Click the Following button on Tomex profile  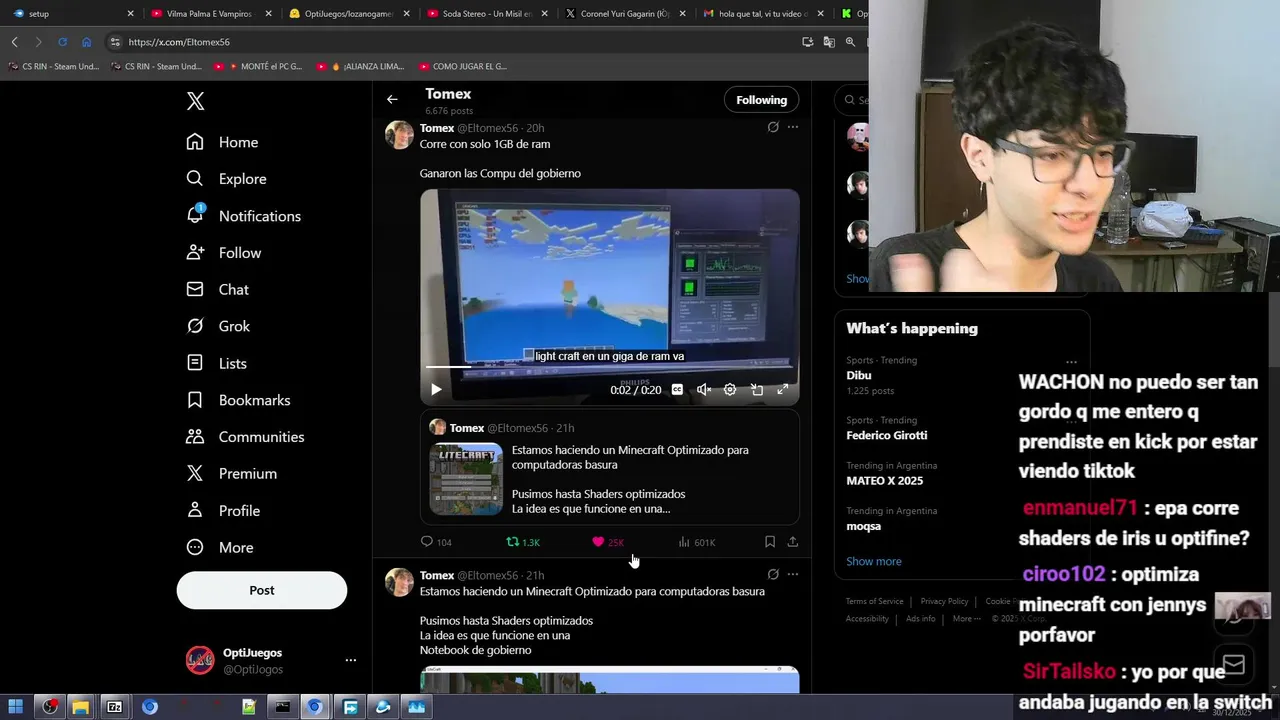762,100
